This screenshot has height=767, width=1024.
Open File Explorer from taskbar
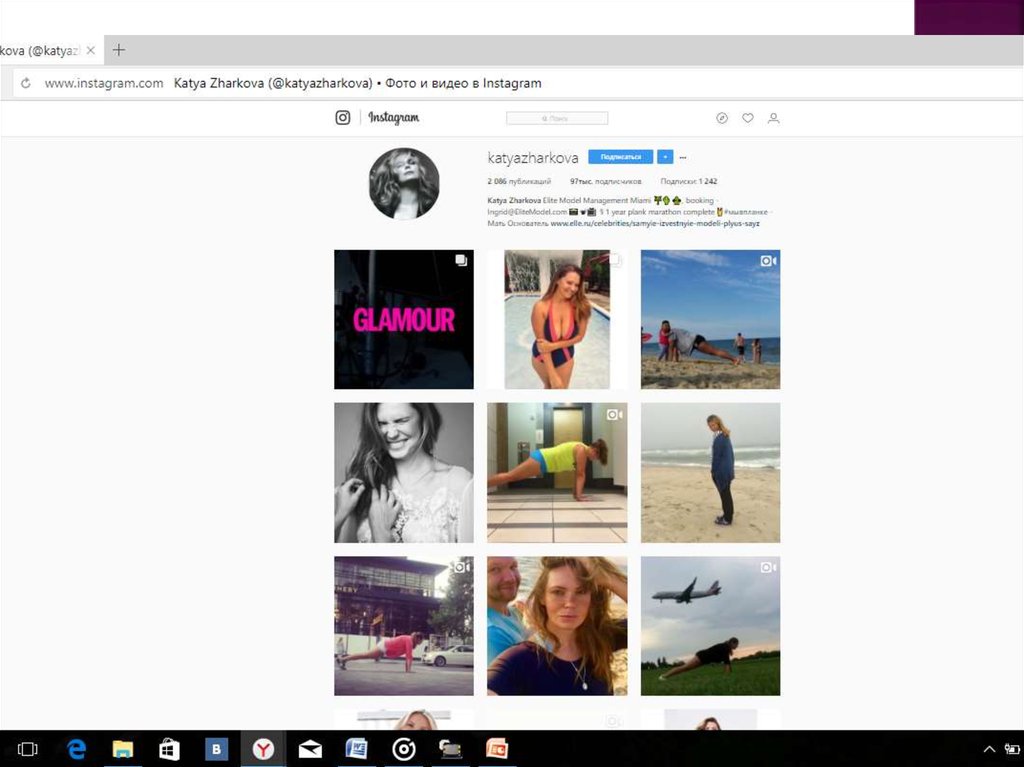point(122,749)
